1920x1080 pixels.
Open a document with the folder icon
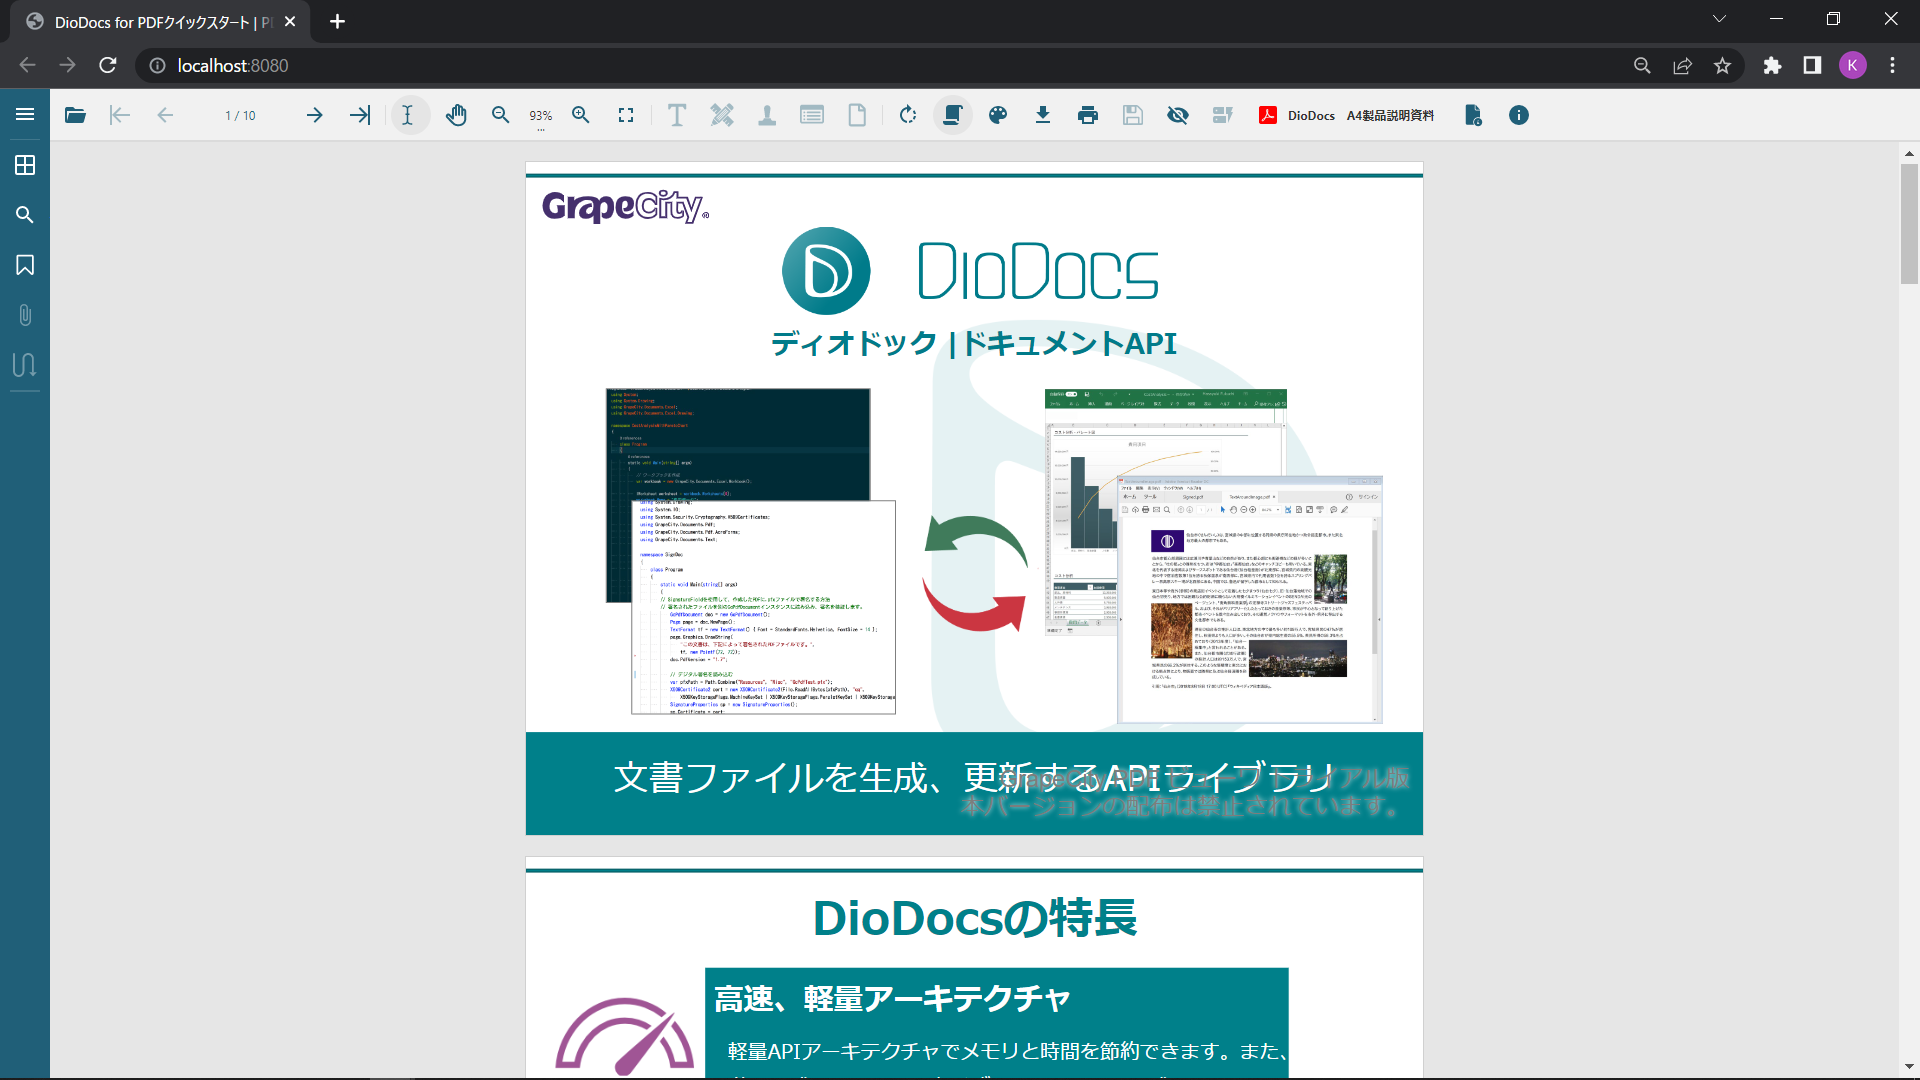point(75,115)
